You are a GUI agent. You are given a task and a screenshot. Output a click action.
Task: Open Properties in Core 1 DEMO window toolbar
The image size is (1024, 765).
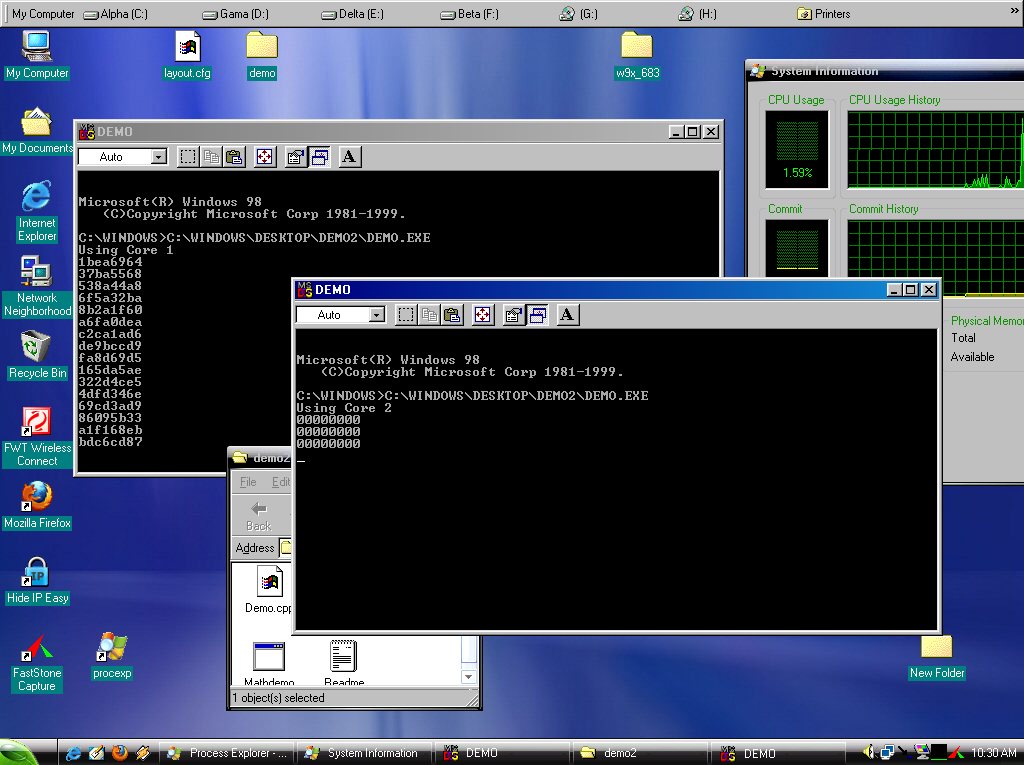[x=296, y=157]
